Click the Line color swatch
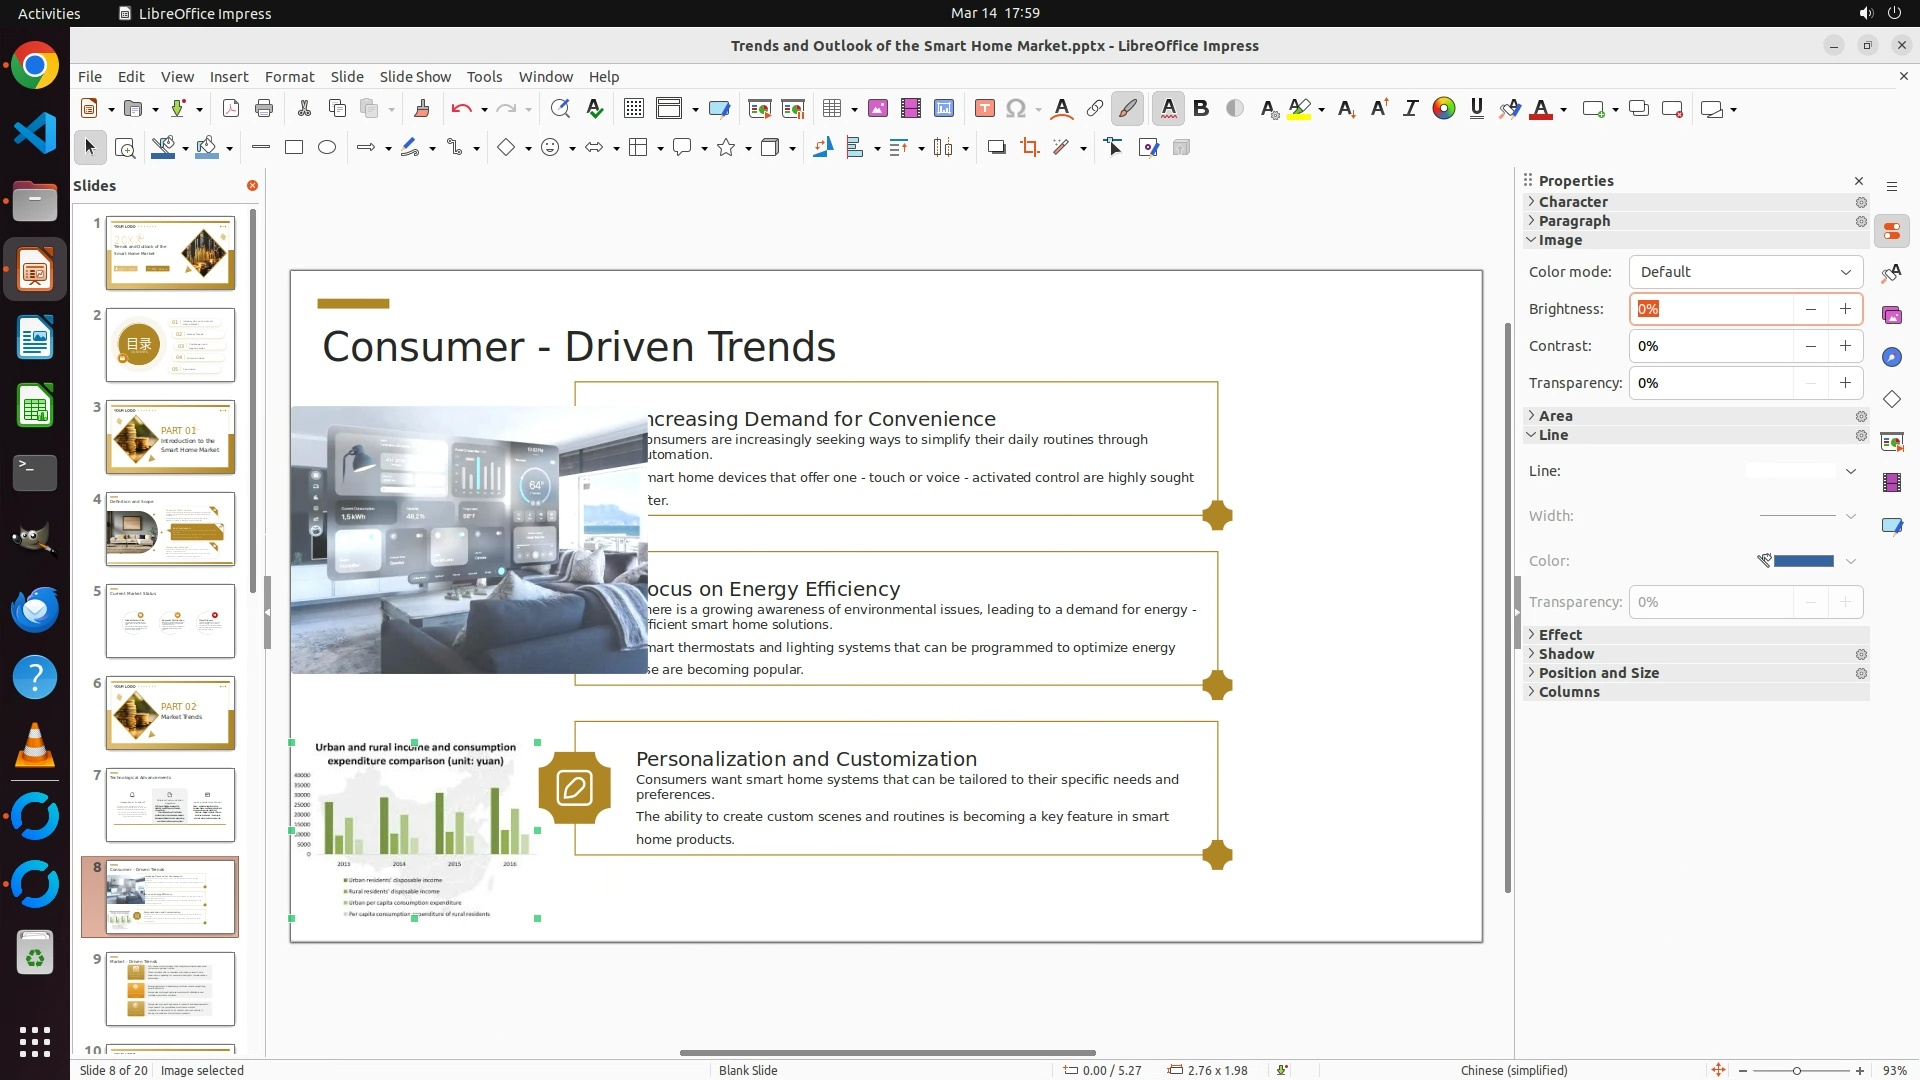The image size is (1920, 1080). pos(1802,561)
